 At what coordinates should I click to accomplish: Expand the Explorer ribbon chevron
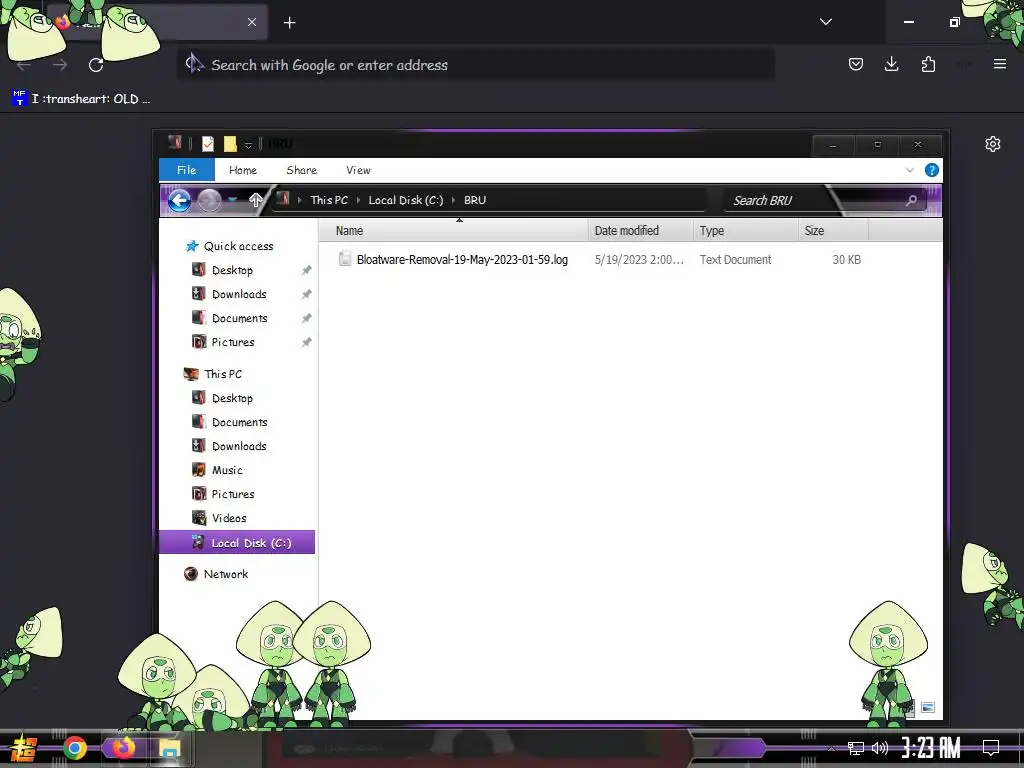pyautogui.click(x=910, y=170)
